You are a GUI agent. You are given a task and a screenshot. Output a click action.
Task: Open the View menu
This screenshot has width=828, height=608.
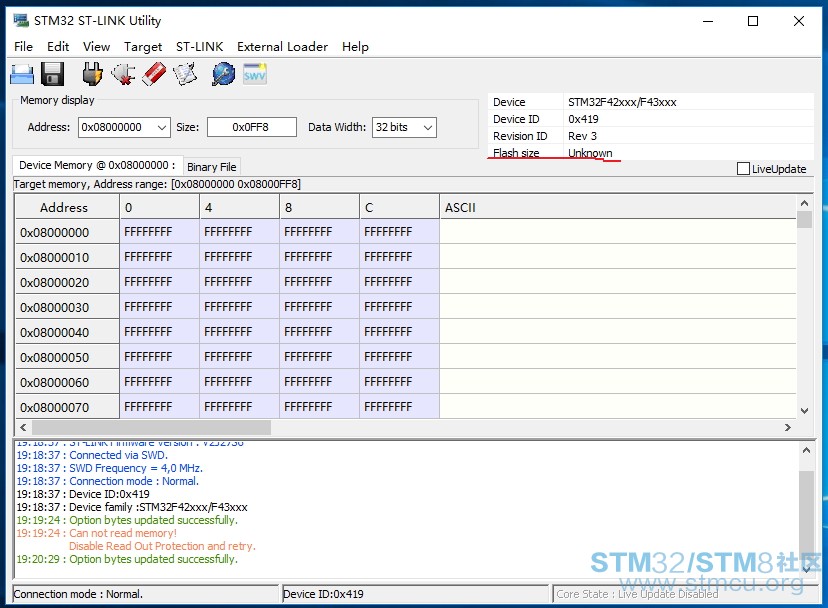pos(96,46)
